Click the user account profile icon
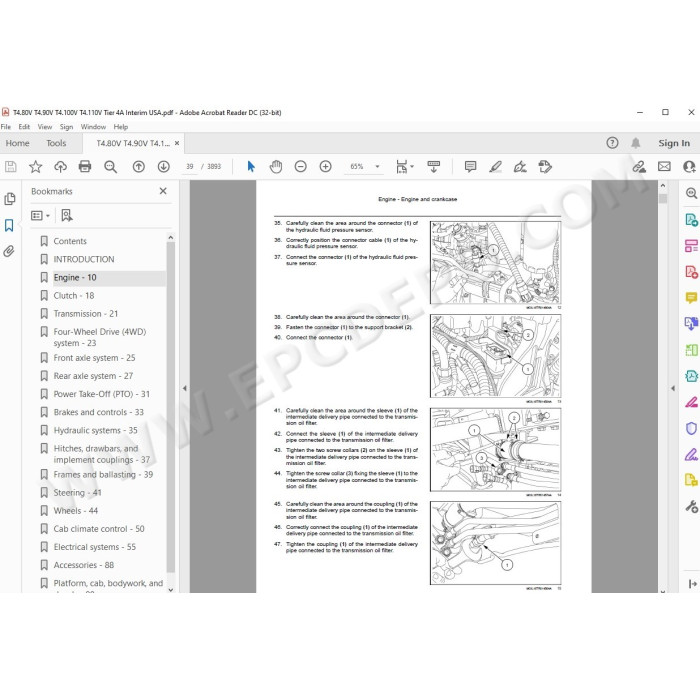The image size is (700, 700). point(690,167)
